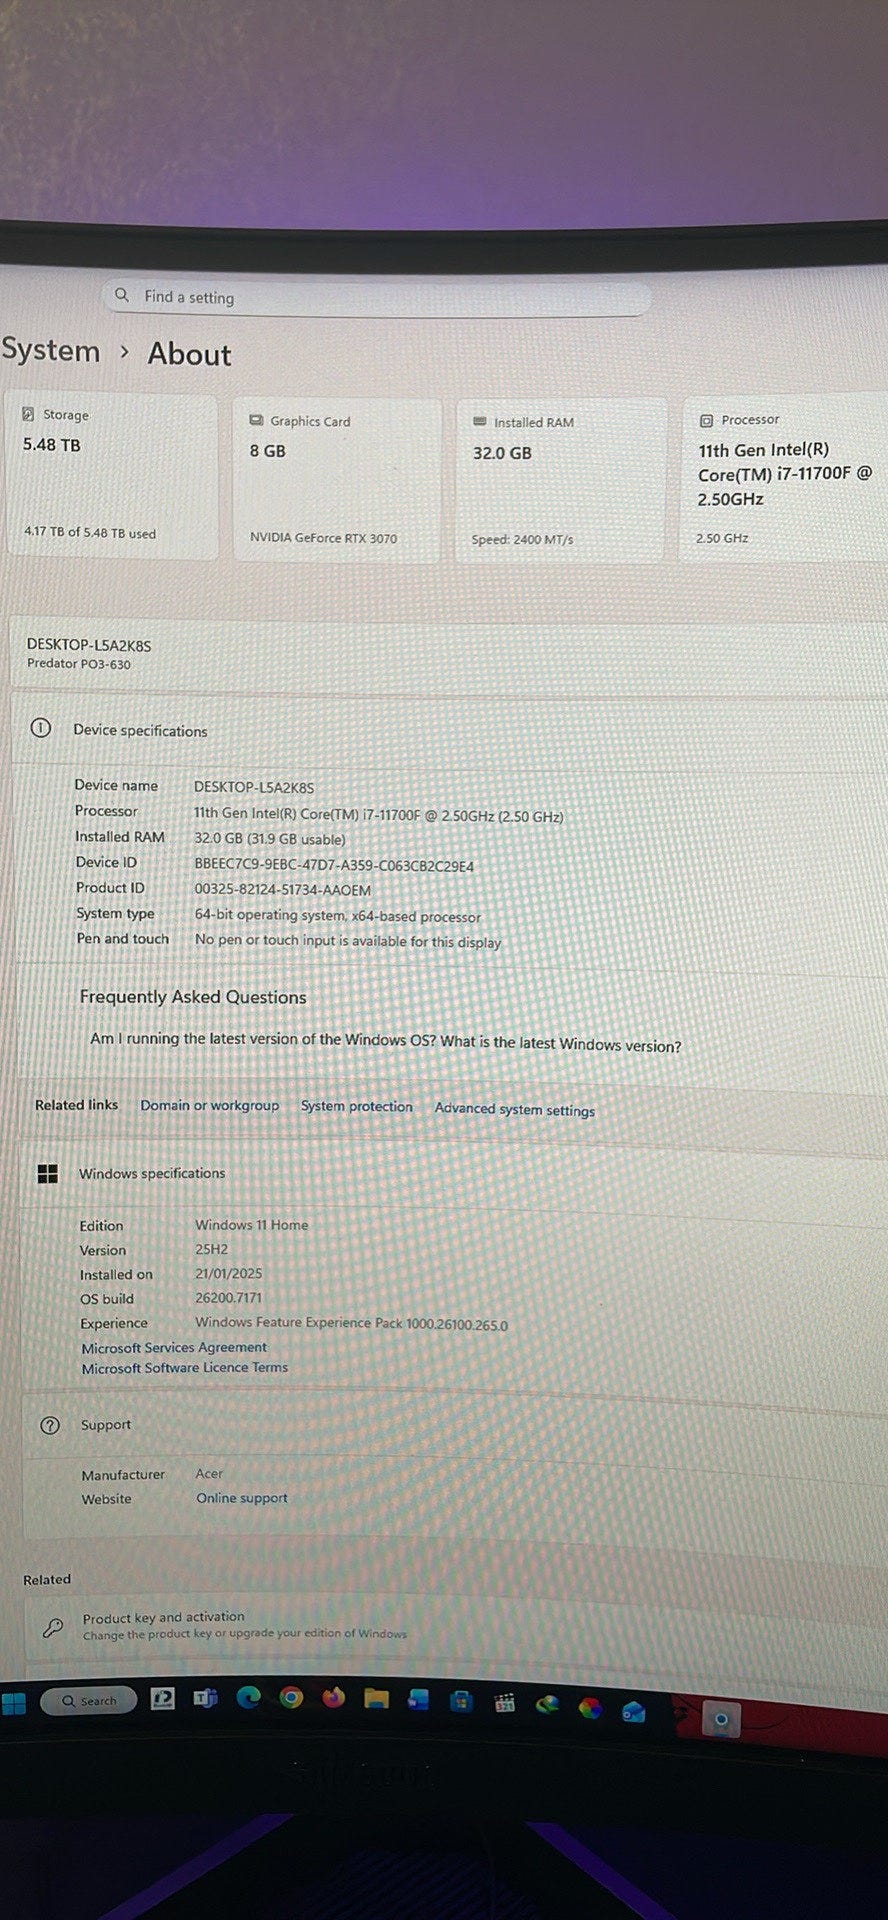
Task: Open the black-and-white app icon beside Search
Action: pos(162,1698)
